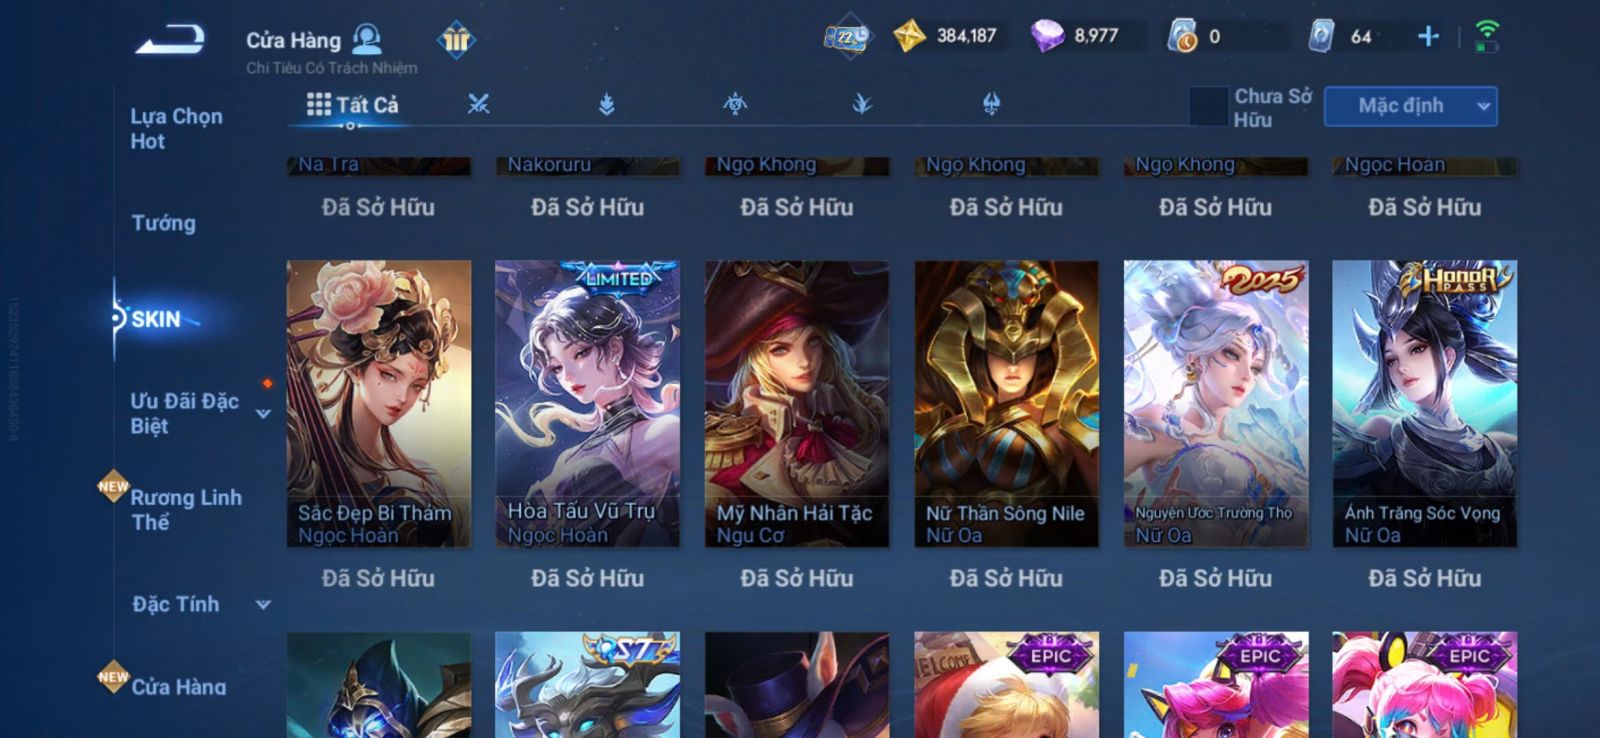Click the card ticket icon showing 64

1321,36
